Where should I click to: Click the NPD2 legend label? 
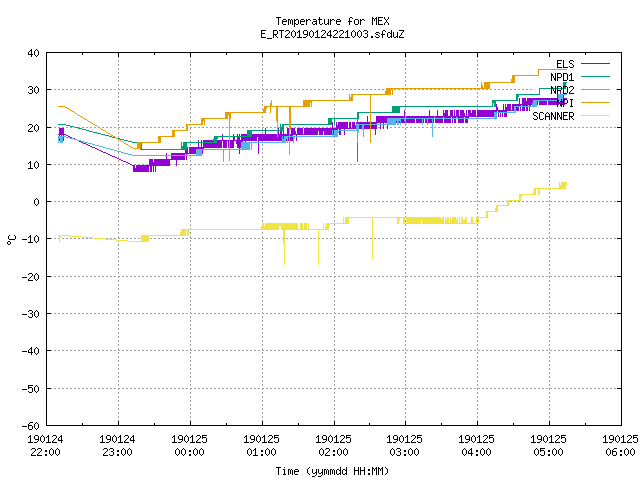point(562,90)
